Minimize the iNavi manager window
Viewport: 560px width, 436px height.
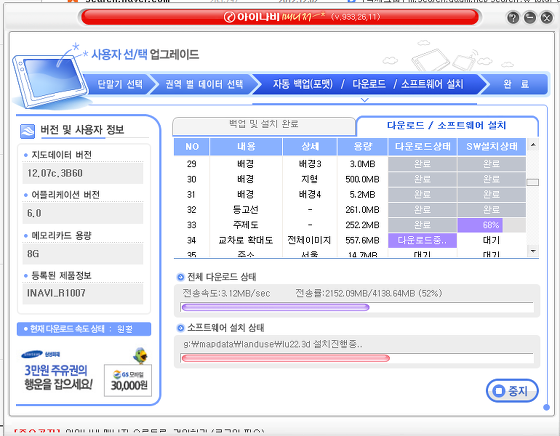pos(530,17)
